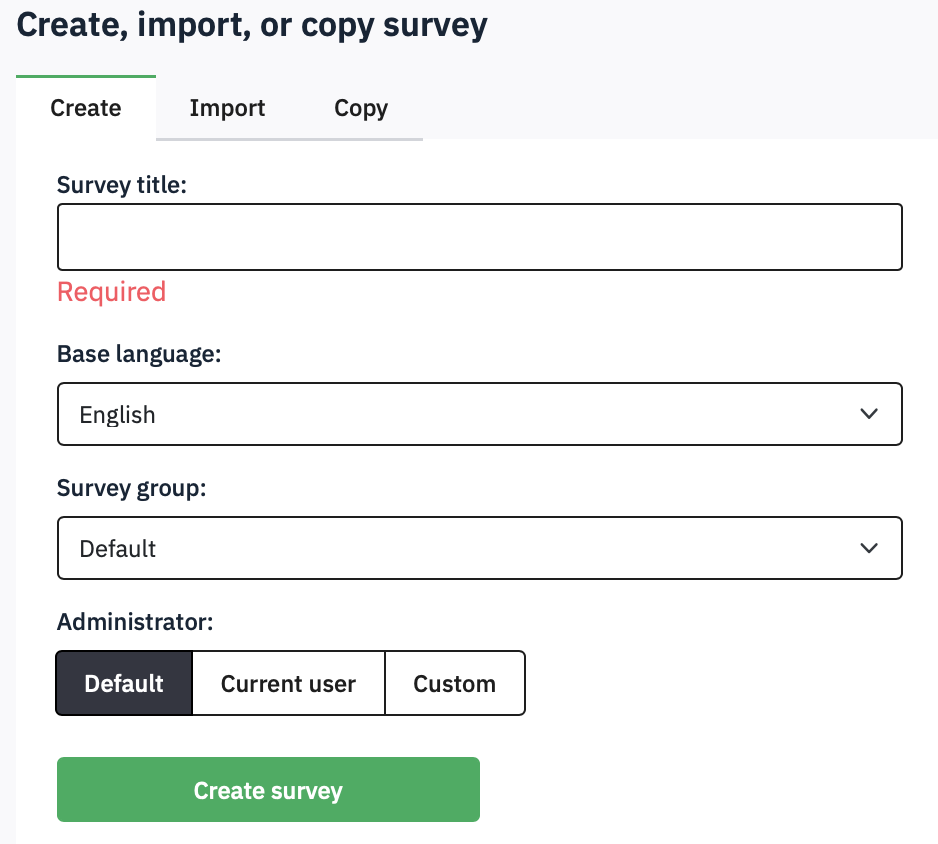The width and height of the screenshot is (938, 844).
Task: Open the Base language combo box showing English
Action: click(x=480, y=414)
